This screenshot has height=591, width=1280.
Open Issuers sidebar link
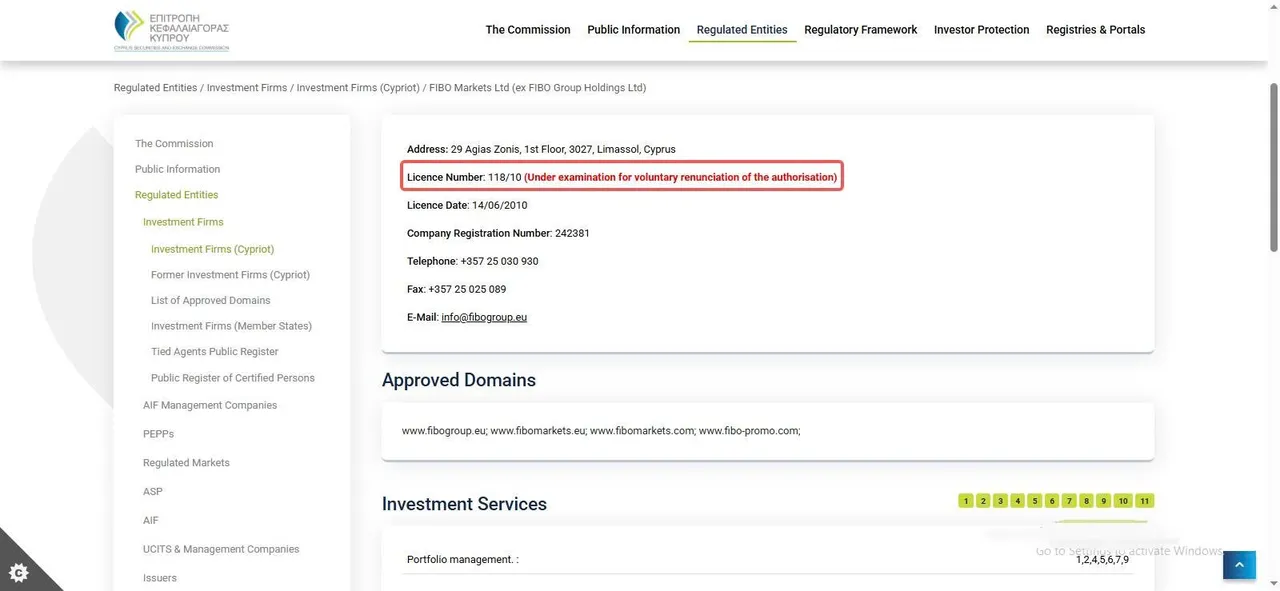tap(160, 578)
